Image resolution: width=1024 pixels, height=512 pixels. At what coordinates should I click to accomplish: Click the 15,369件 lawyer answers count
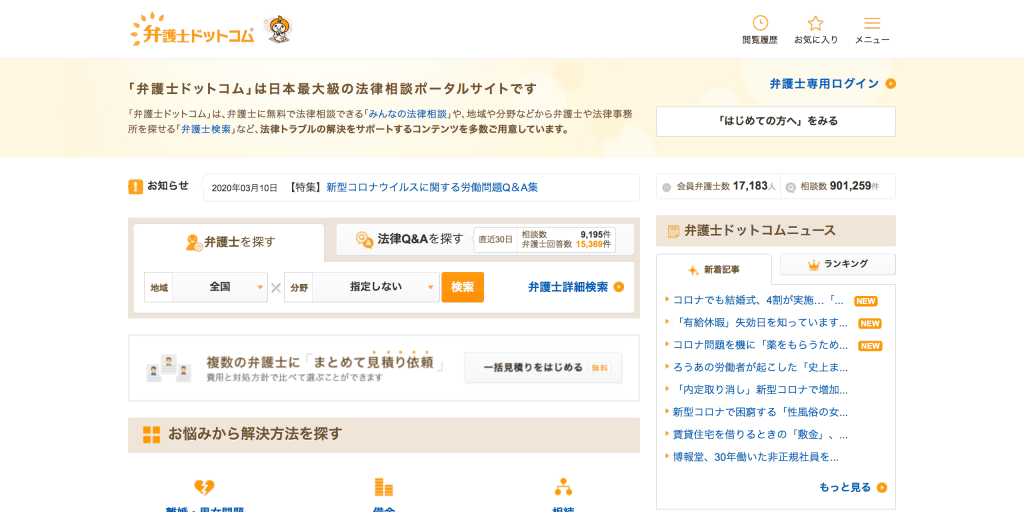pyautogui.click(x=593, y=244)
